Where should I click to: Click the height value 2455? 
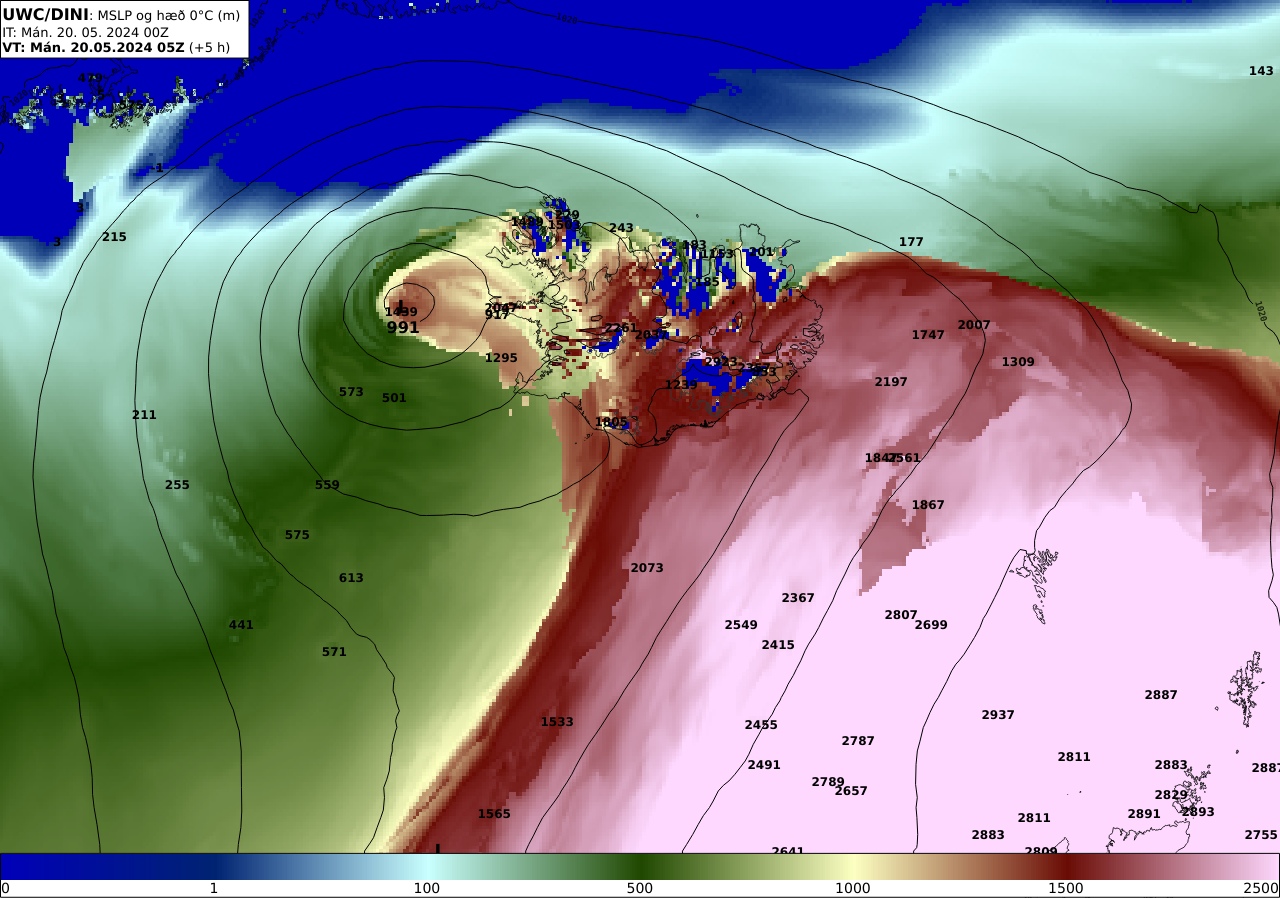pyautogui.click(x=761, y=725)
